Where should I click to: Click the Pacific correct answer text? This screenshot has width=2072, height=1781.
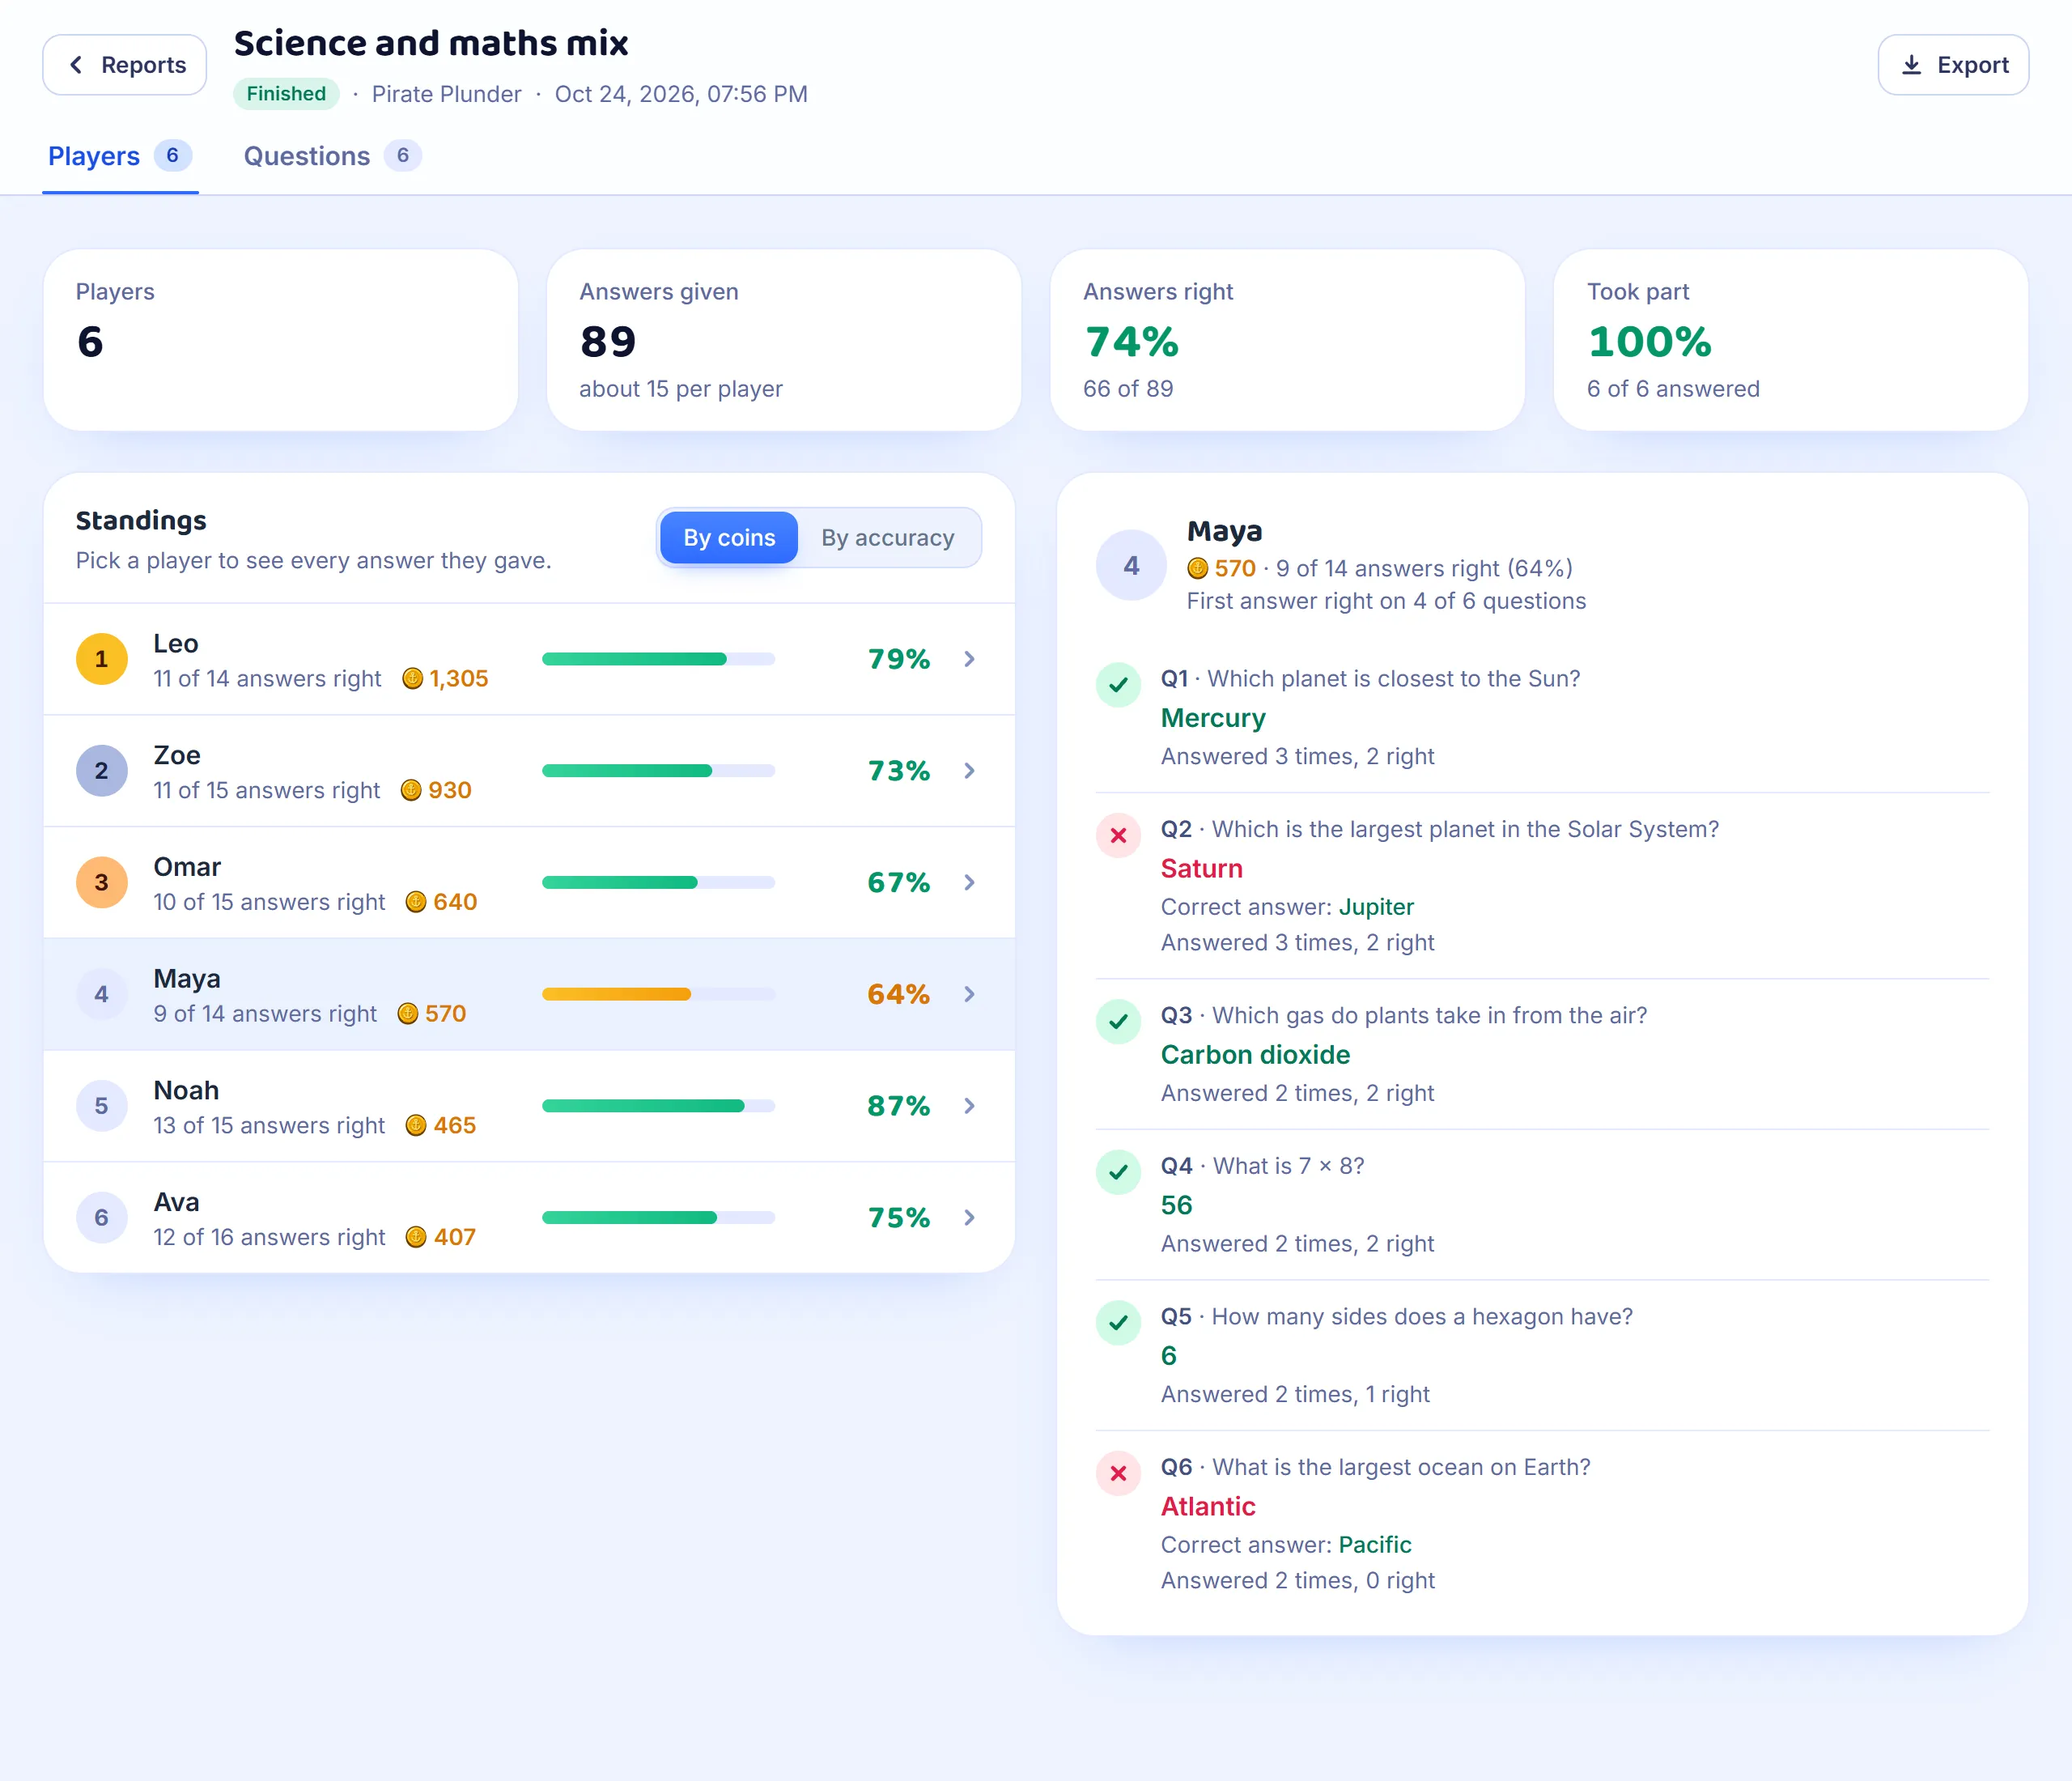point(1375,1545)
